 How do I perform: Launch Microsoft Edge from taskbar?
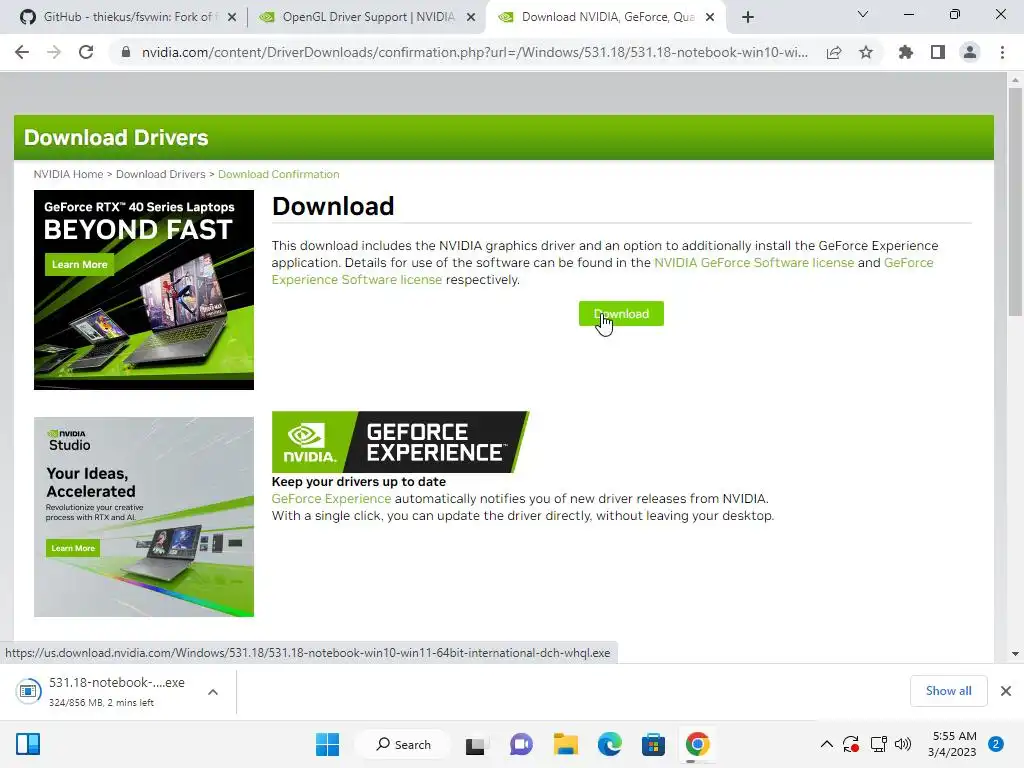[609, 744]
